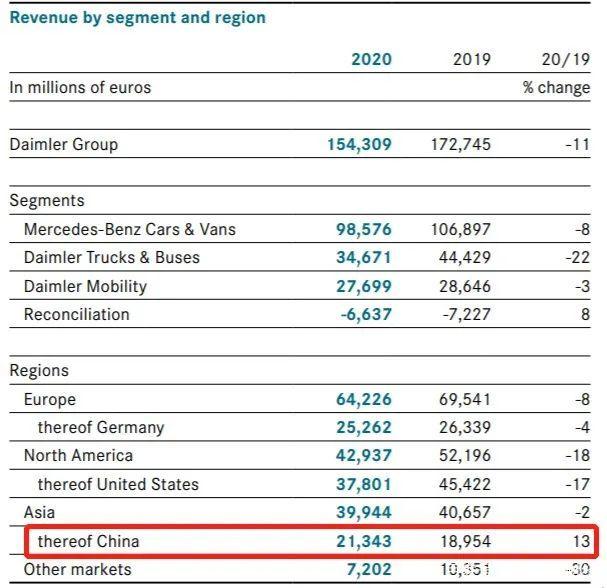Select the 2019 column header
This screenshot has width=607, height=588.
point(472,58)
